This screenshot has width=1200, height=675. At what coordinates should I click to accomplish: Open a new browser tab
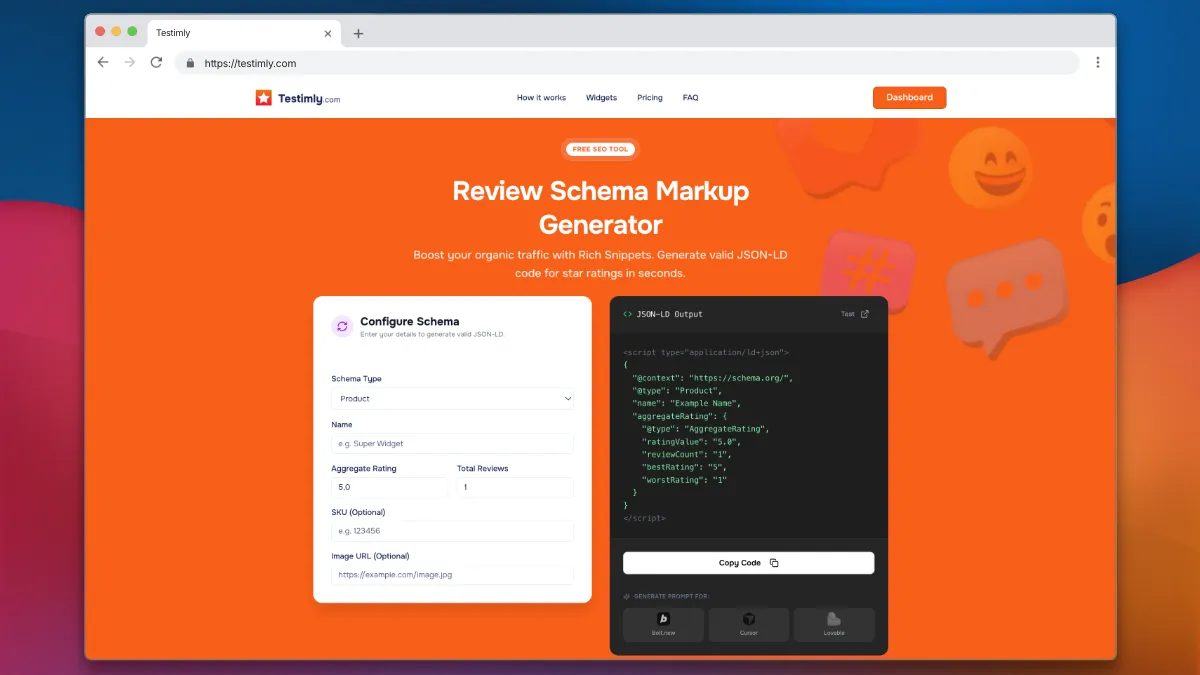point(358,33)
